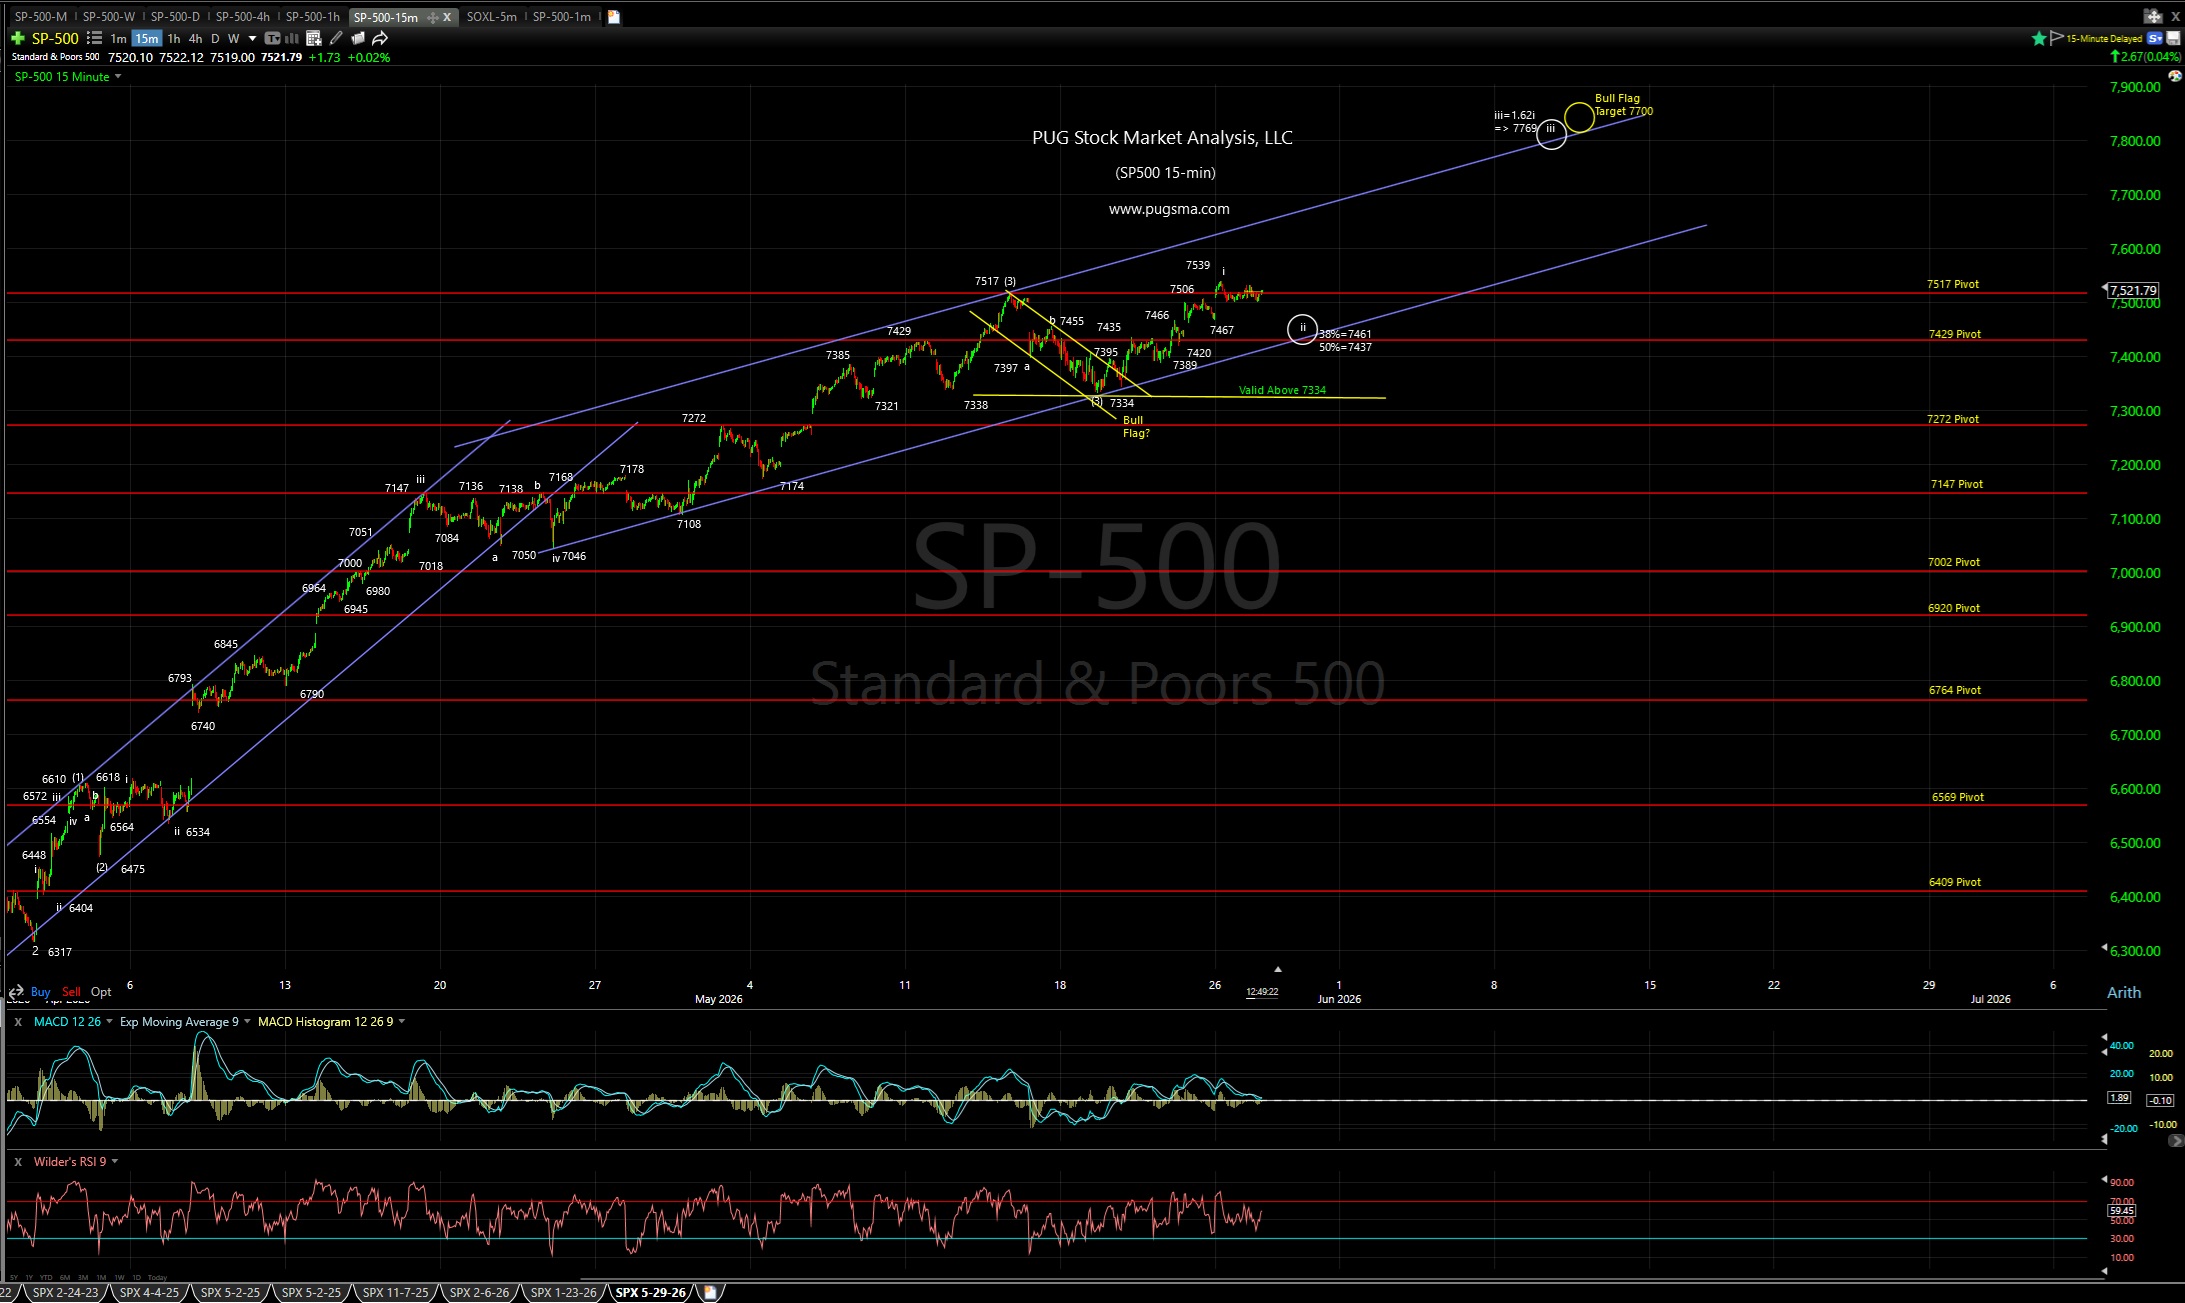Screen dimensions: 2185x1303
Task: Toggle the D daily timeframe button
Action: [214, 38]
